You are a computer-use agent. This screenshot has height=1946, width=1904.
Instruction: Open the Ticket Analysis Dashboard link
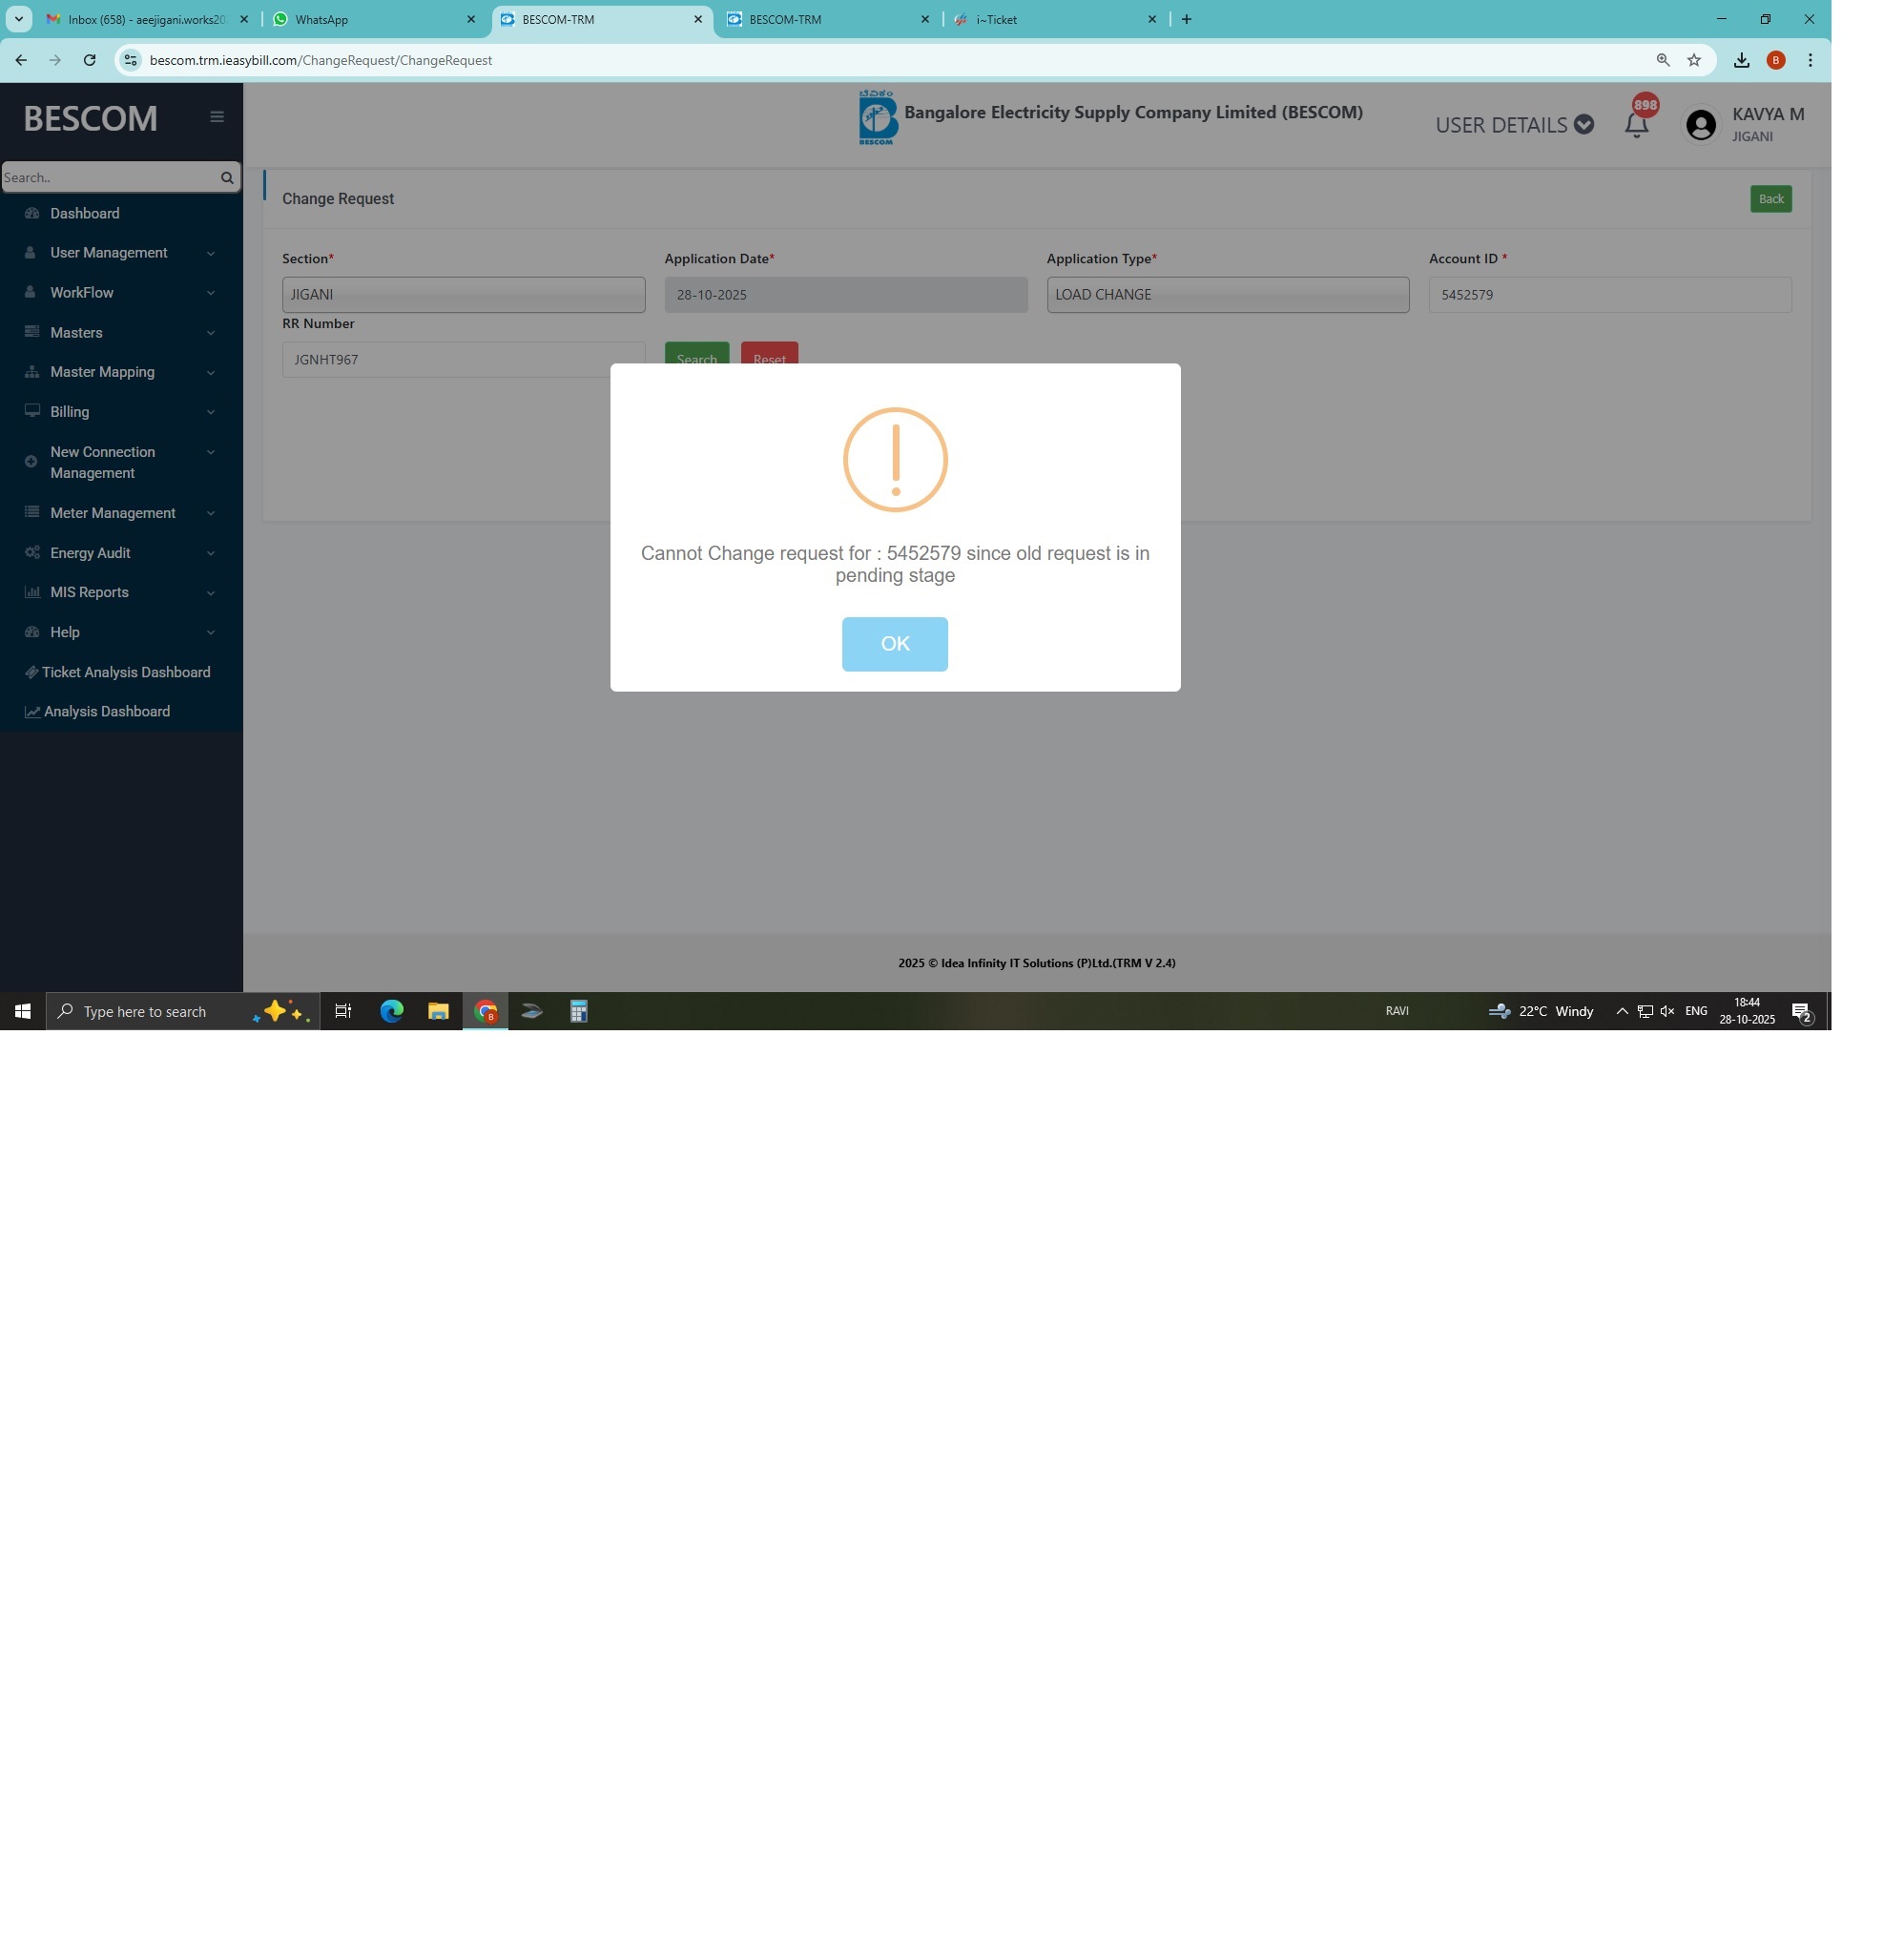(126, 672)
